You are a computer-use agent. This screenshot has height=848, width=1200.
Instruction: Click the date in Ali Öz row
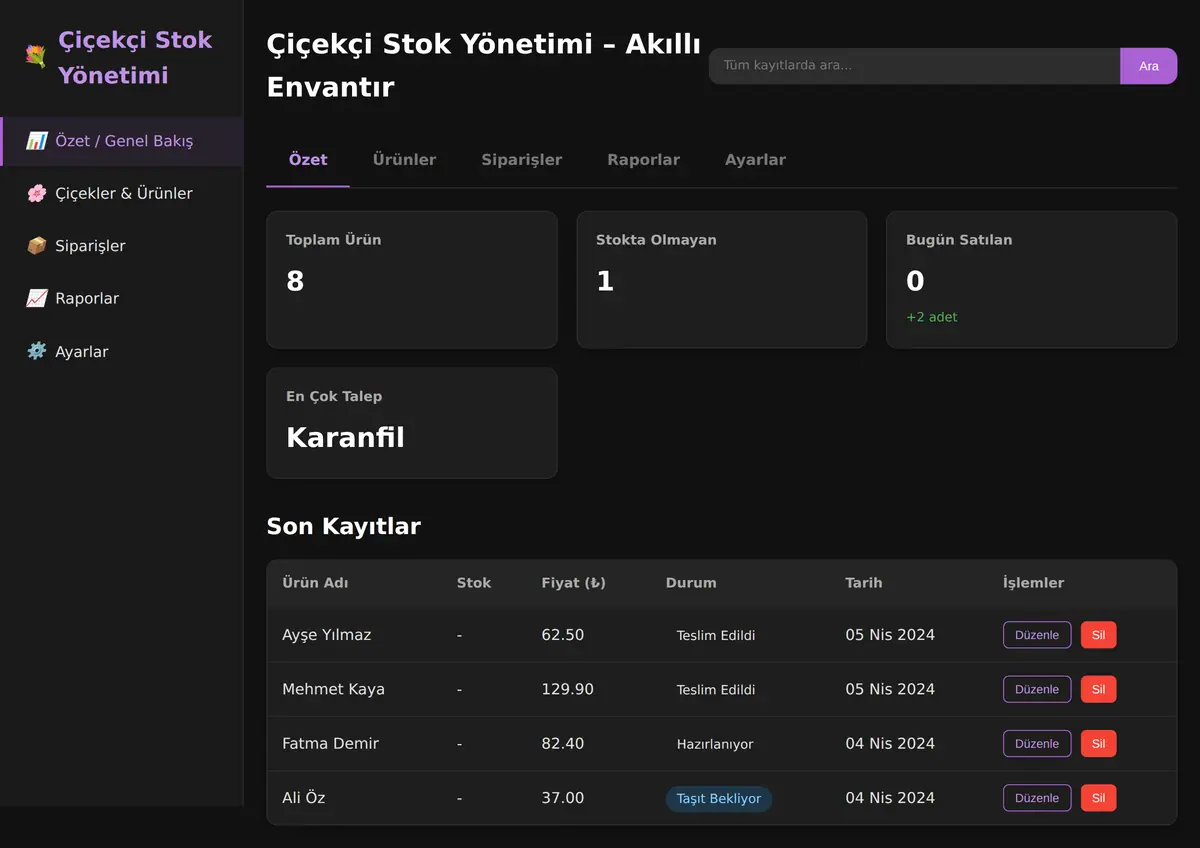890,798
